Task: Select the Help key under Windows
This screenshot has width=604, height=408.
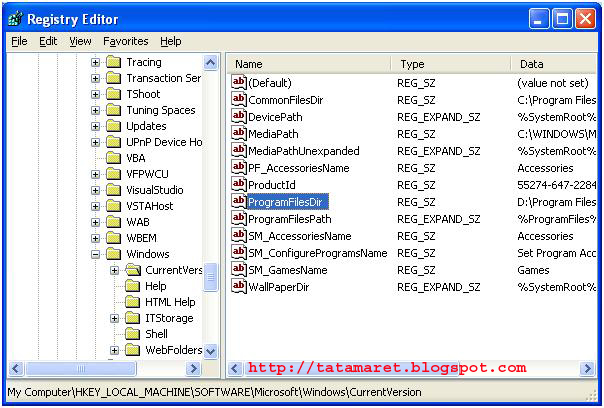Action: [156, 286]
